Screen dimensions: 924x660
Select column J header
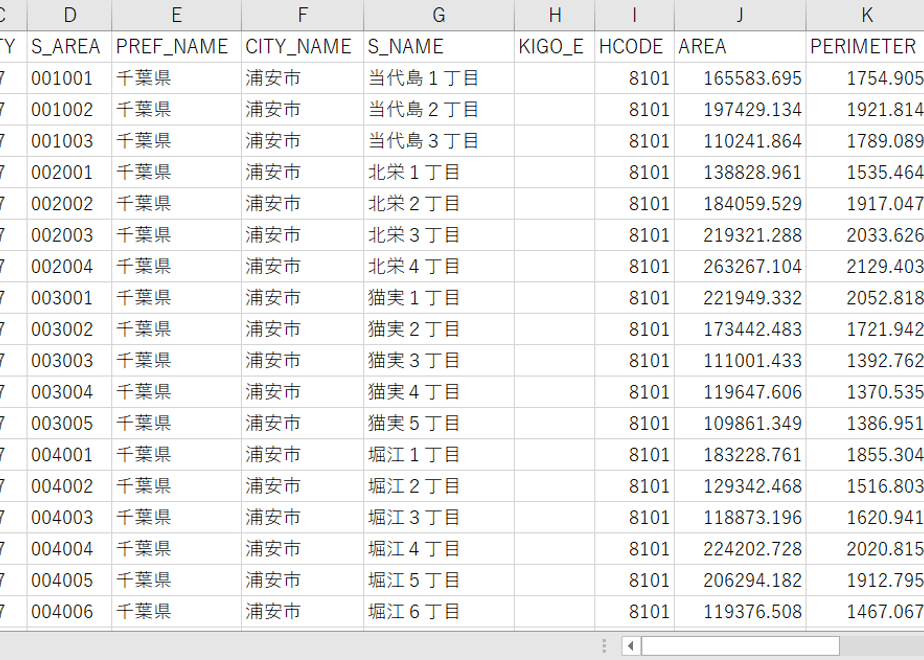click(x=740, y=15)
